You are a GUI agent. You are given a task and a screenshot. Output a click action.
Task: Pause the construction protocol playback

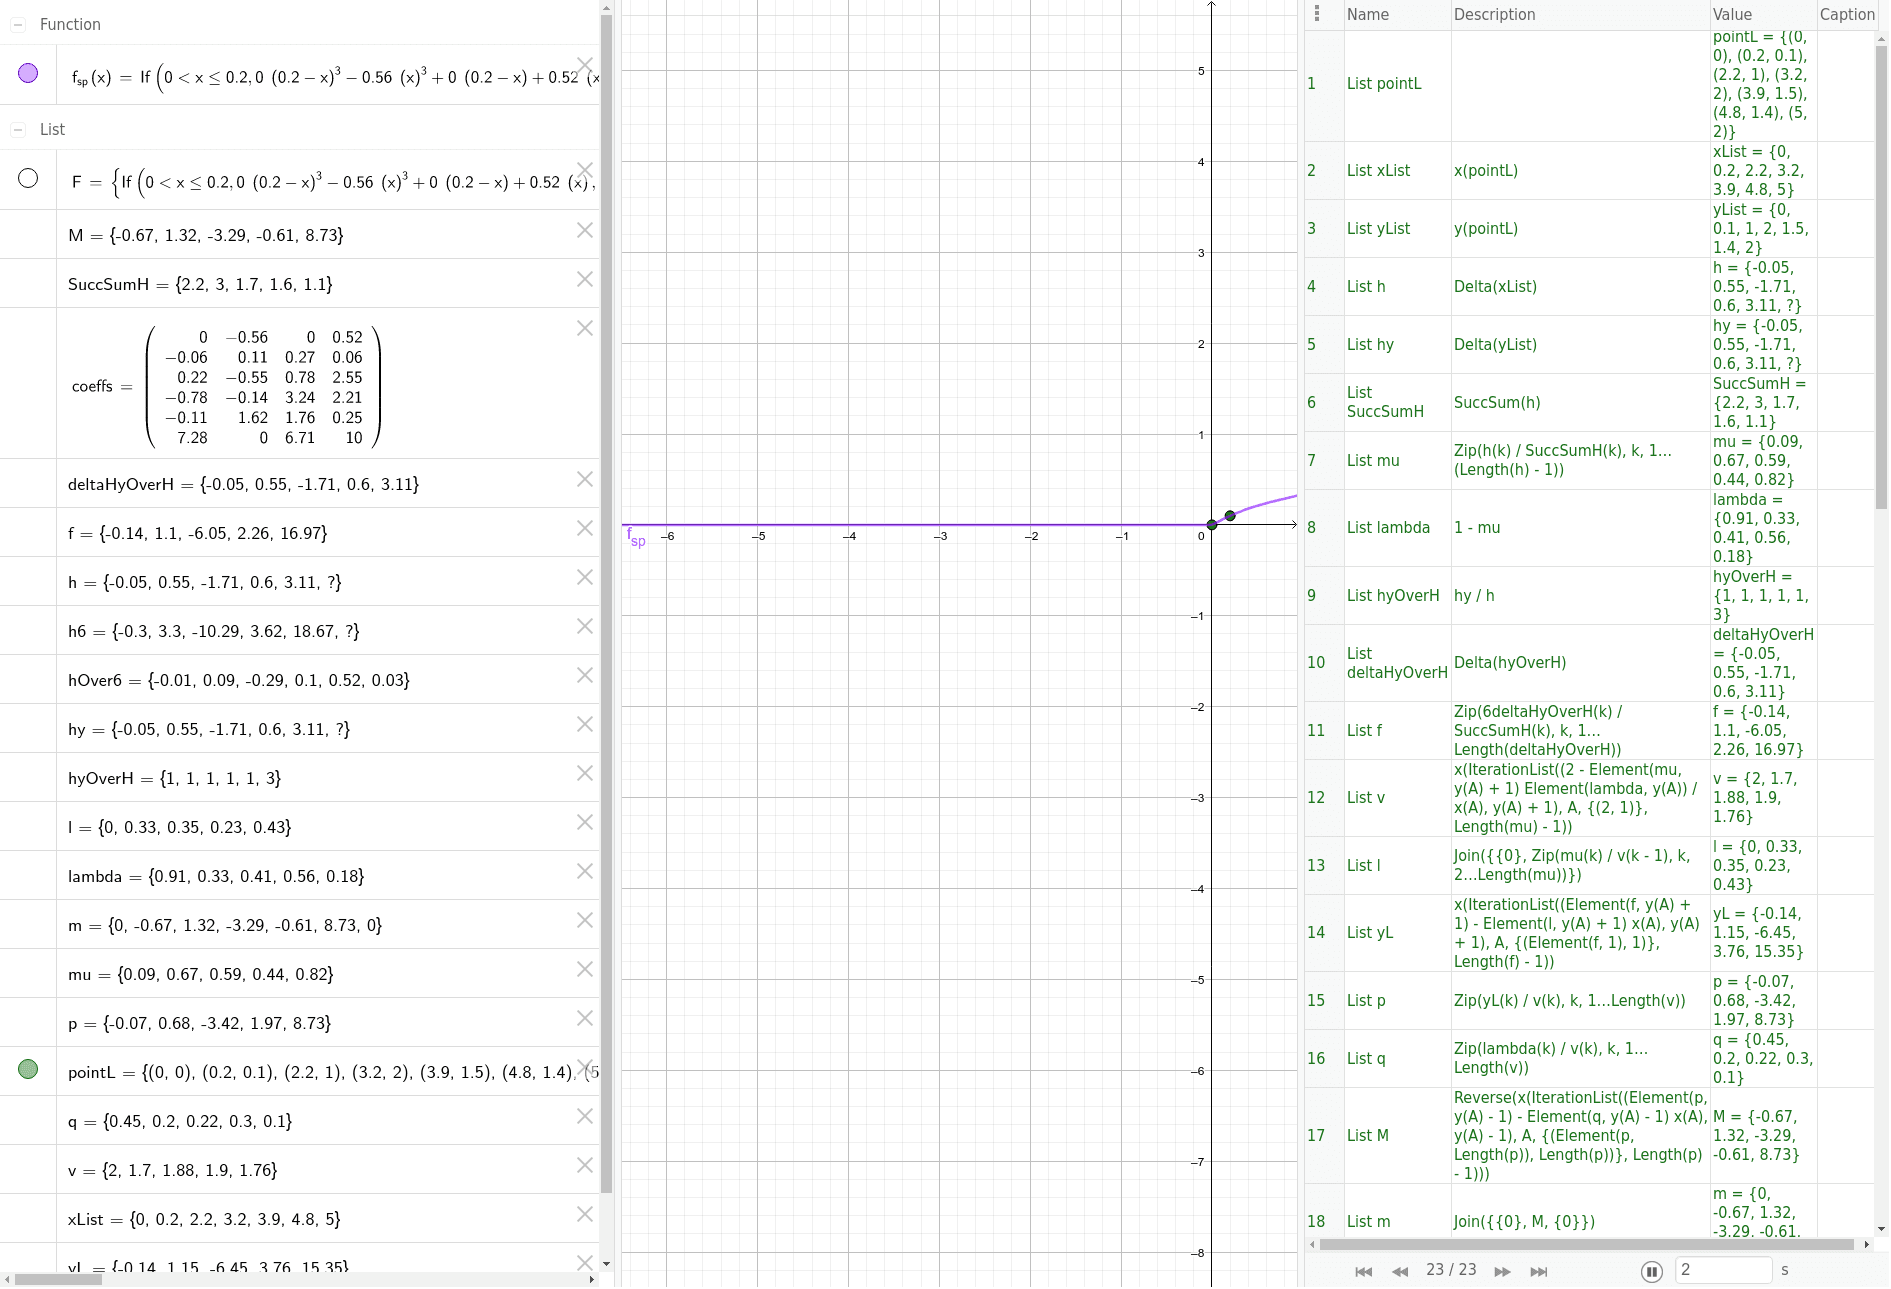(x=1652, y=1270)
